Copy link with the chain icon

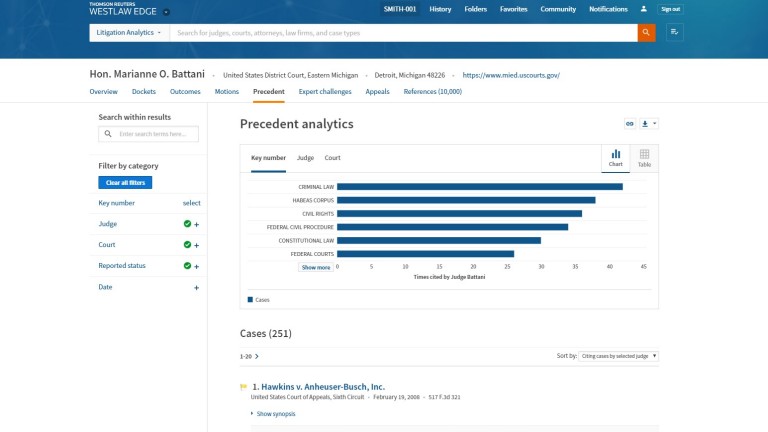[630, 124]
